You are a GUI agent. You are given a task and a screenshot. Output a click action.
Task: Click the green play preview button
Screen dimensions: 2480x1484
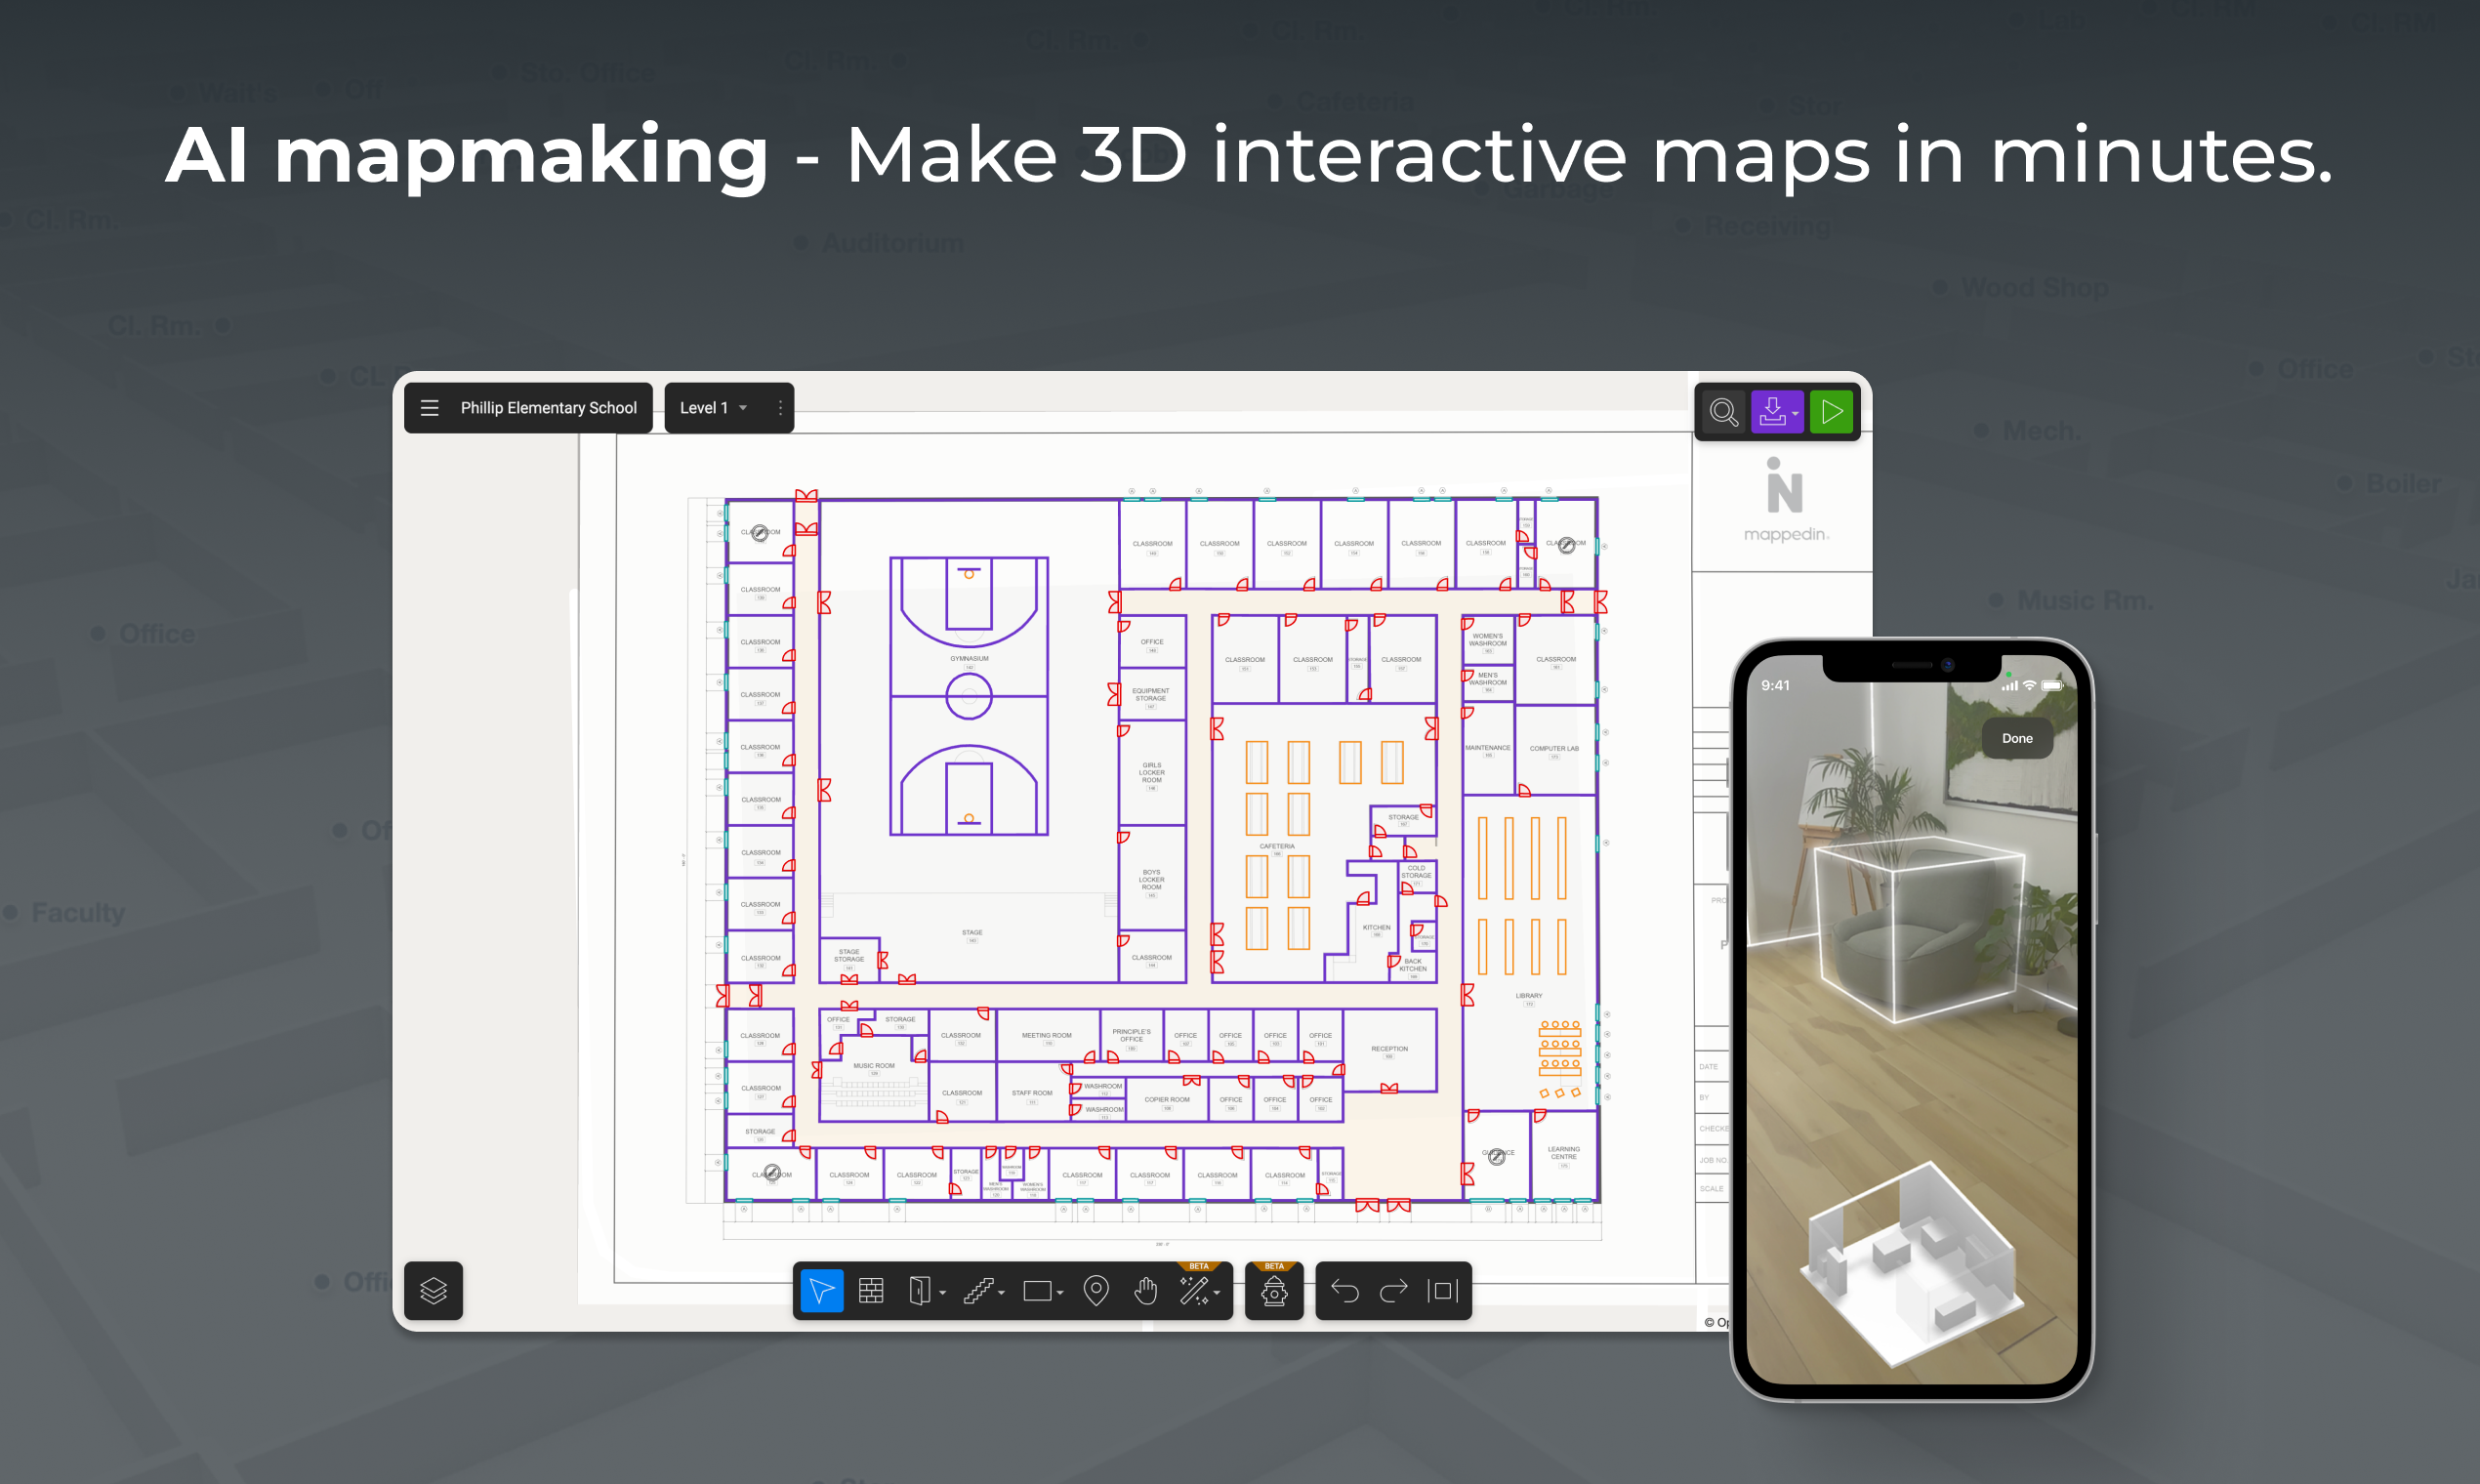[1831, 412]
